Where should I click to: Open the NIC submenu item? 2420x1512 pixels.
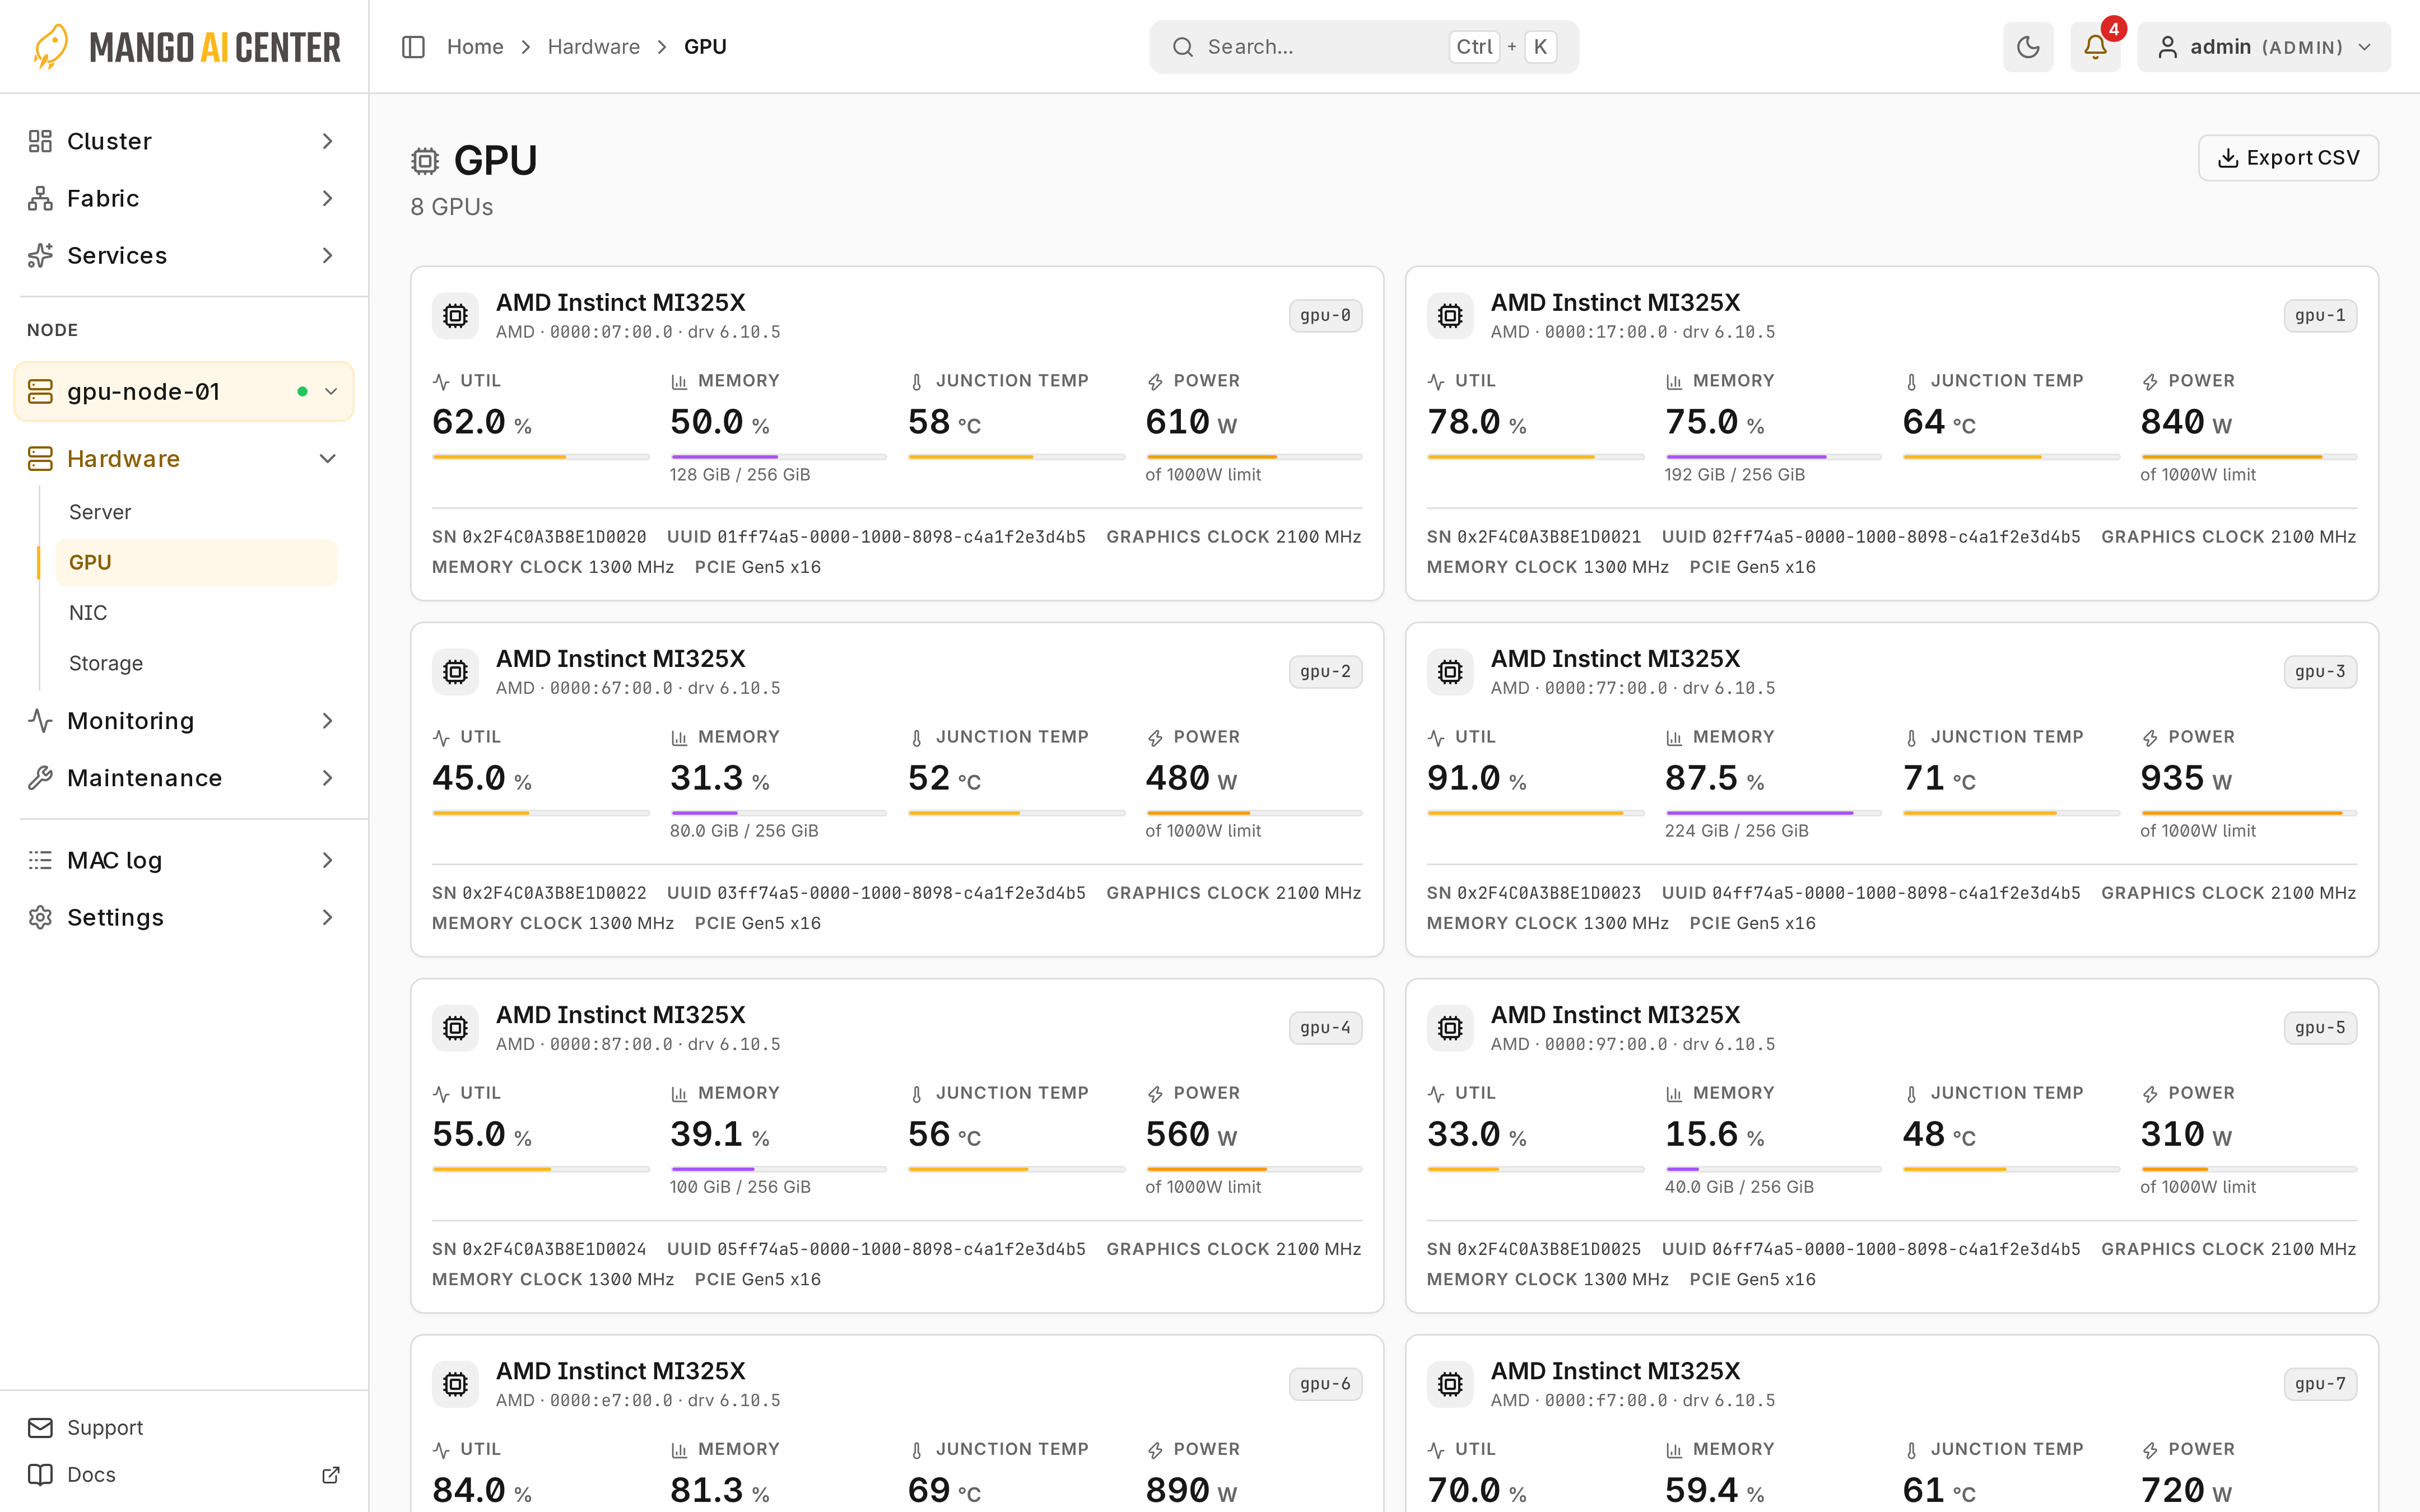point(196,613)
